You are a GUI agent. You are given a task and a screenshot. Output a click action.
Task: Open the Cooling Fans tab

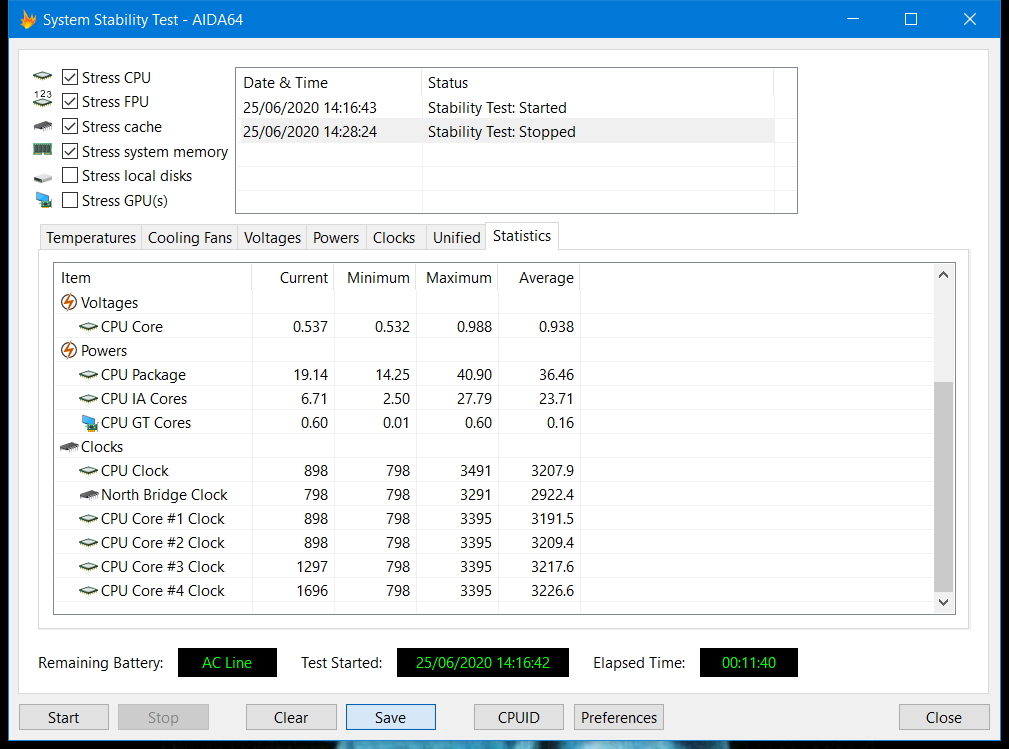tap(190, 237)
